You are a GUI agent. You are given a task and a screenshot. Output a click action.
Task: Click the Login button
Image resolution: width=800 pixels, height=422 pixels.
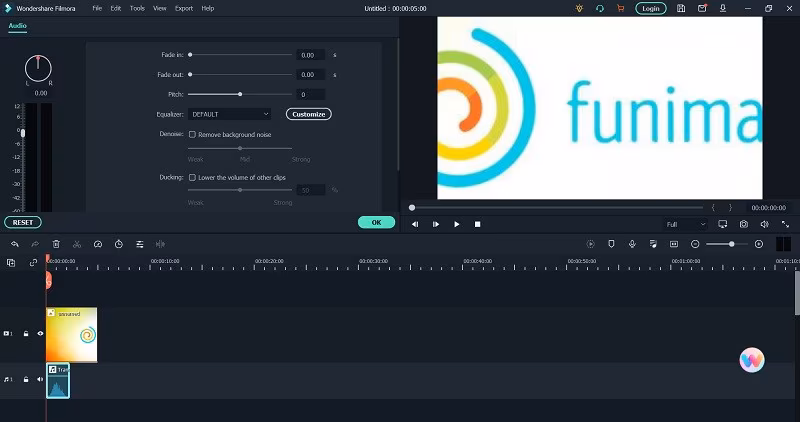tap(651, 8)
